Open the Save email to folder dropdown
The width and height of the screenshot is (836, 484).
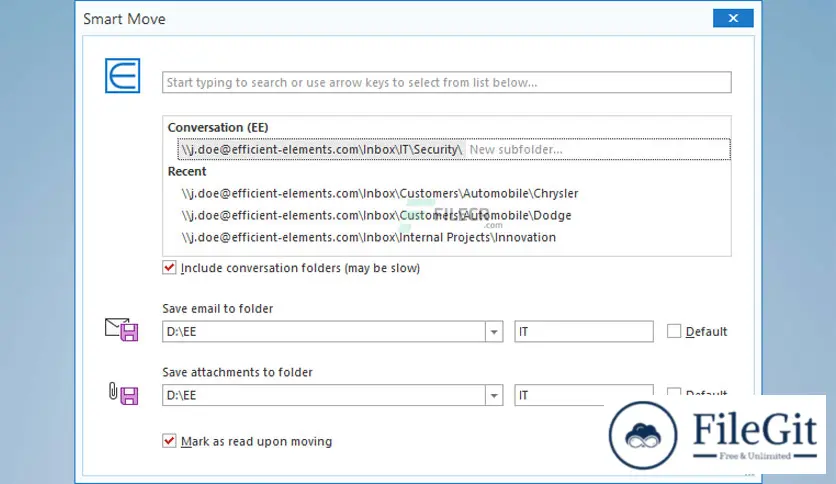click(494, 332)
